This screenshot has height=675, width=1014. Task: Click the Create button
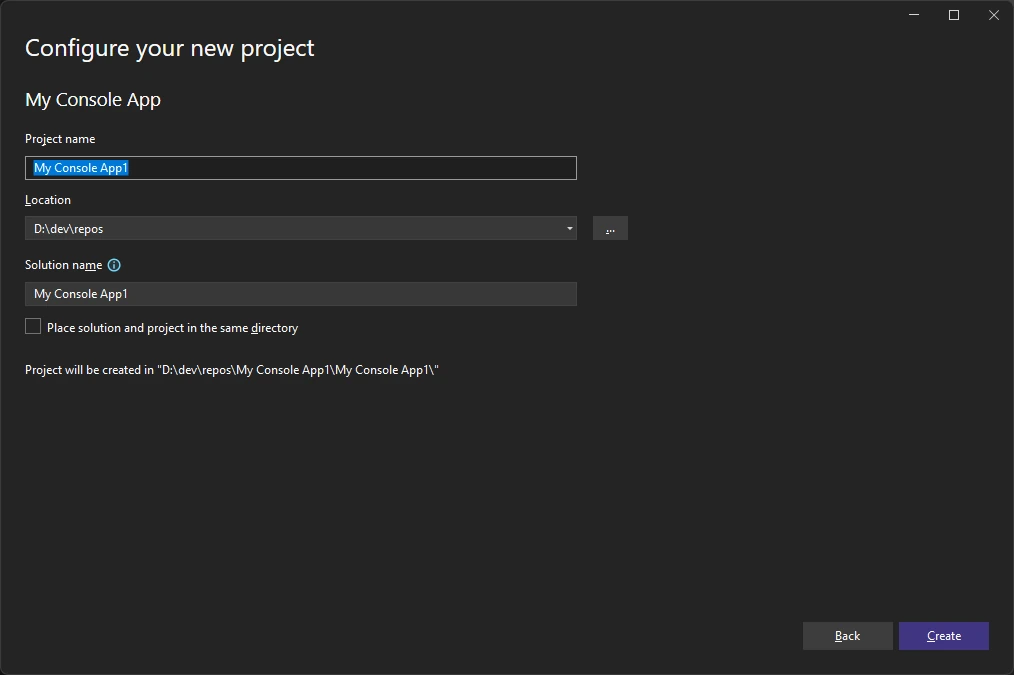tap(943, 635)
